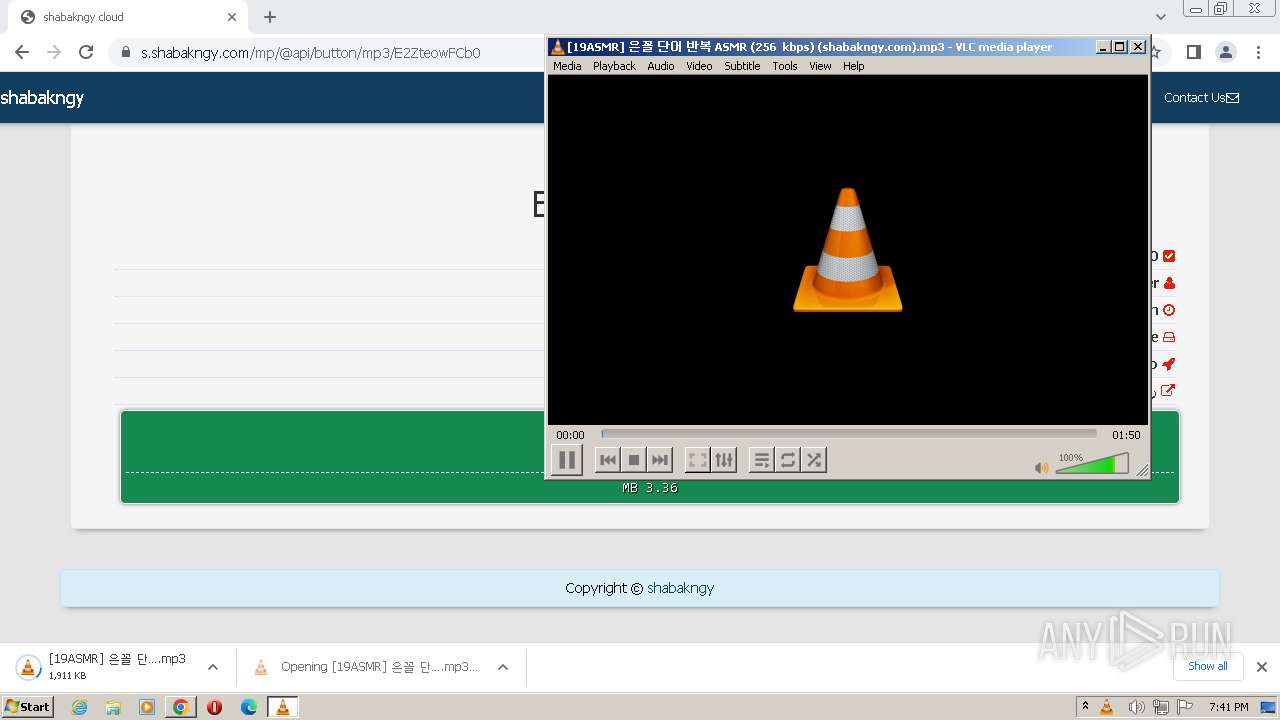Image resolution: width=1280 pixels, height=720 pixels.
Task: Click VLC elapsed time 00:00 label
Action: click(x=570, y=435)
